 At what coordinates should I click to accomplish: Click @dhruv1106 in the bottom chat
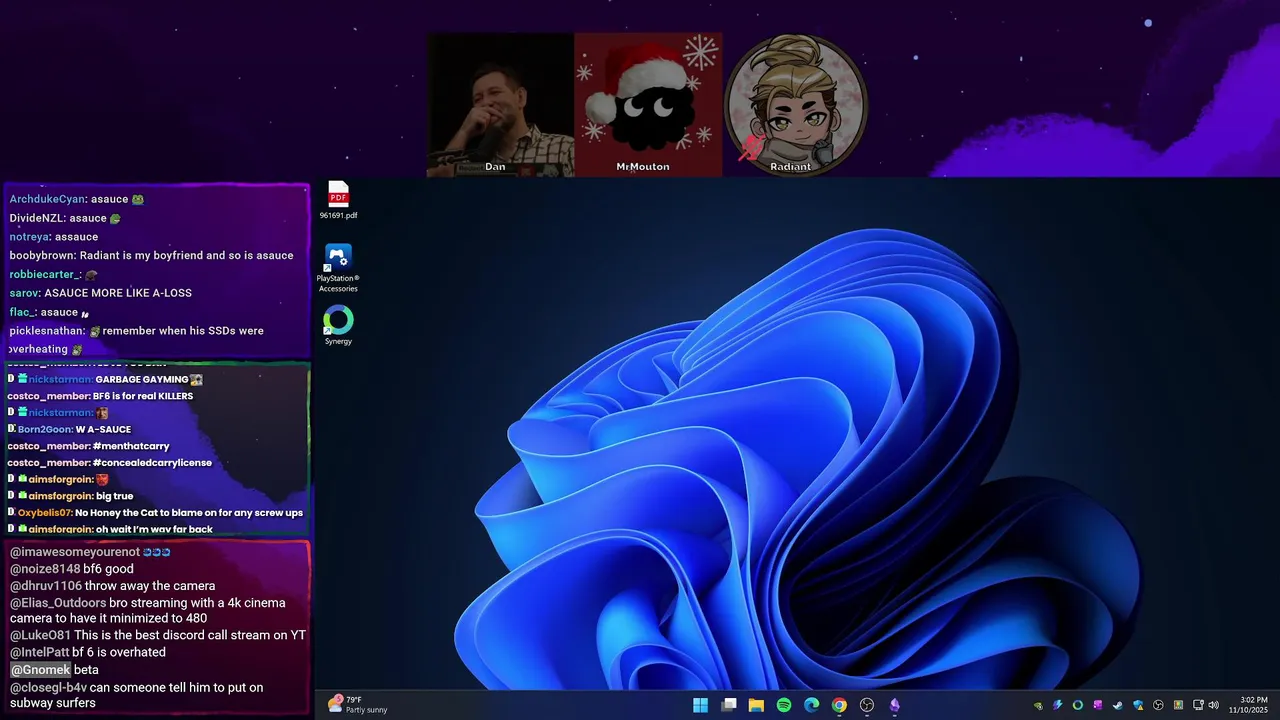pos(46,586)
